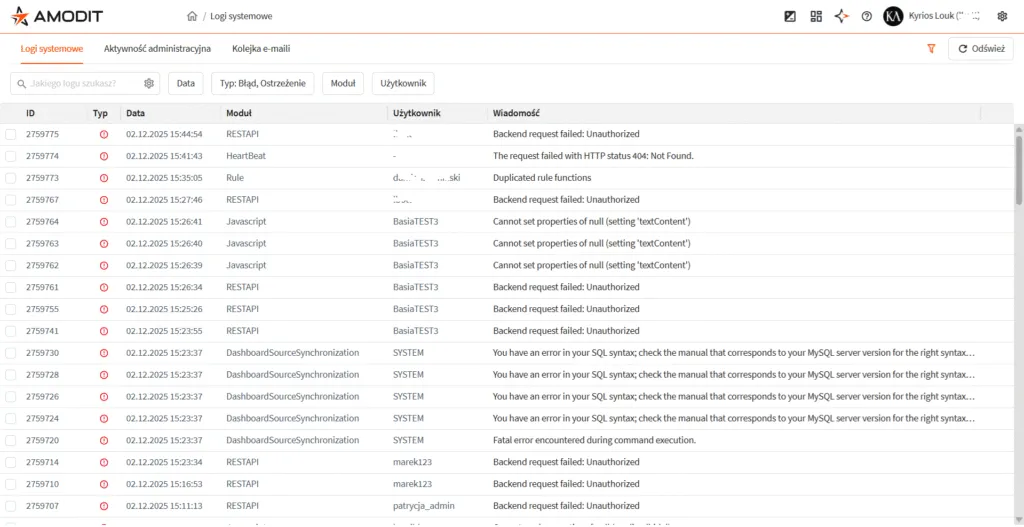Open the help question mark icon
Image resolution: width=1024 pixels, height=527 pixels.
coord(867,16)
